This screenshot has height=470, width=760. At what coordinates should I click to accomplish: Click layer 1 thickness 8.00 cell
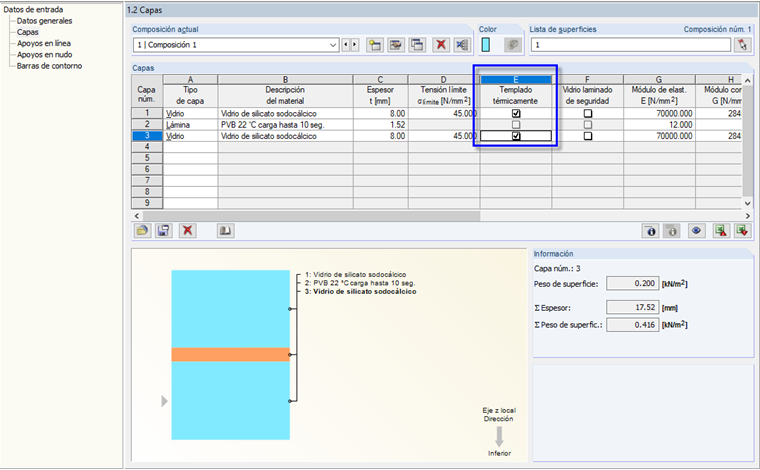[x=380, y=113]
